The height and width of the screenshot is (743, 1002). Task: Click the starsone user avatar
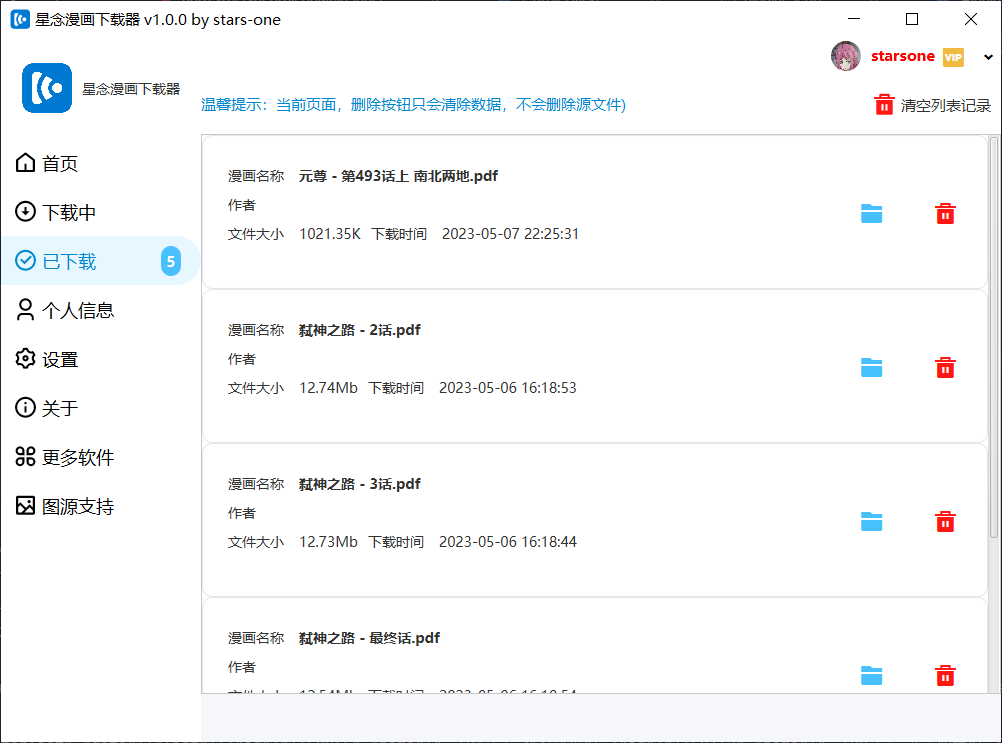[x=846, y=56]
